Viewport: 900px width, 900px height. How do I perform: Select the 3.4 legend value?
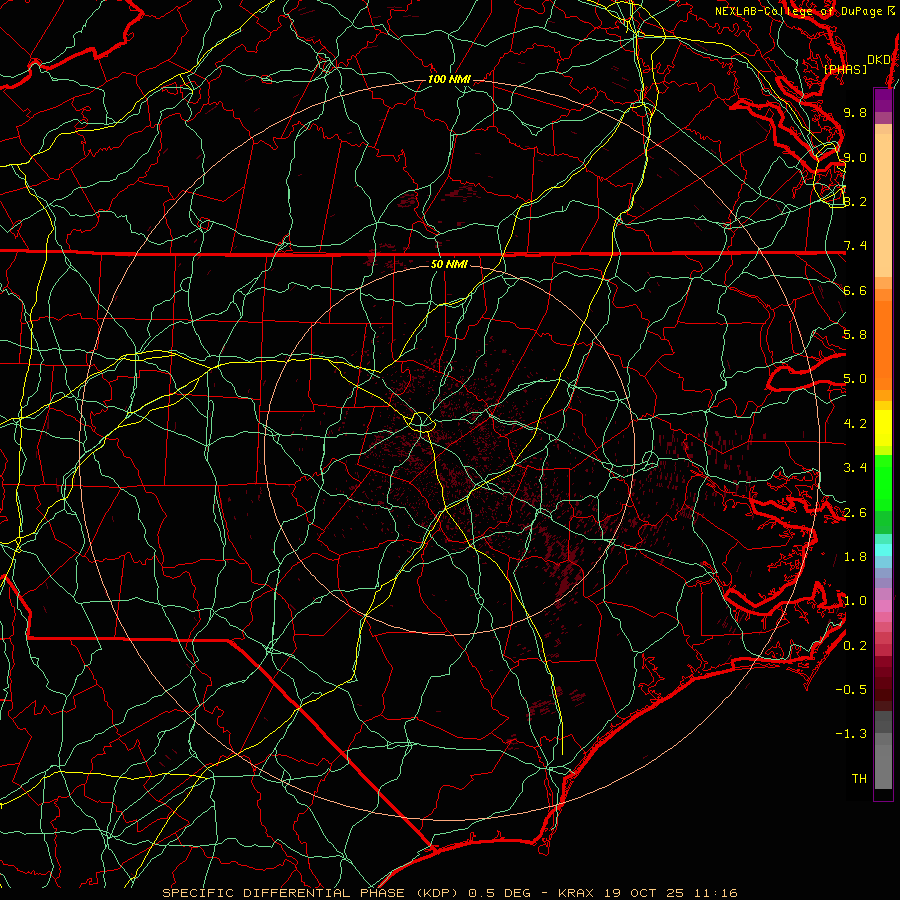coord(855,468)
